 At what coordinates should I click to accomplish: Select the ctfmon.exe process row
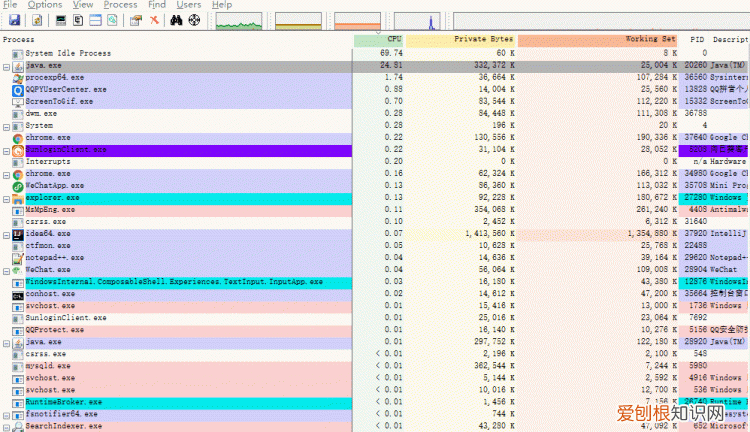click(375, 246)
